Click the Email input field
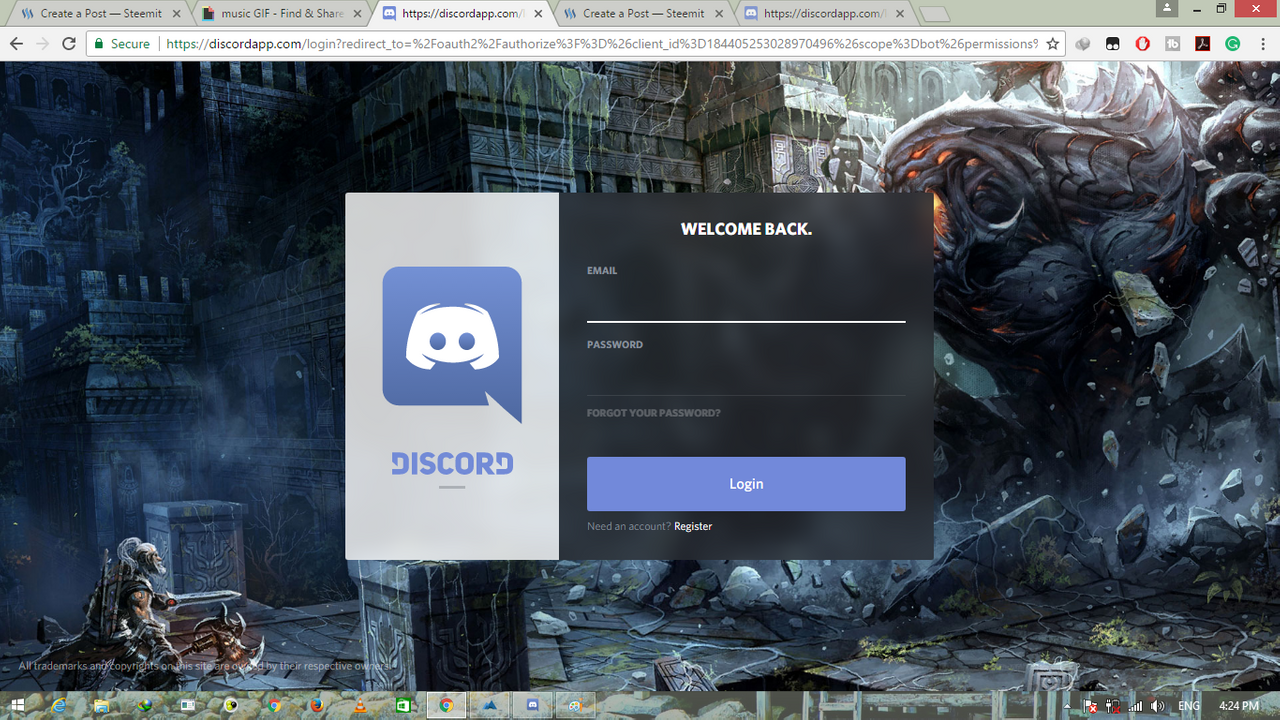Viewport: 1280px width, 720px height. (x=746, y=301)
